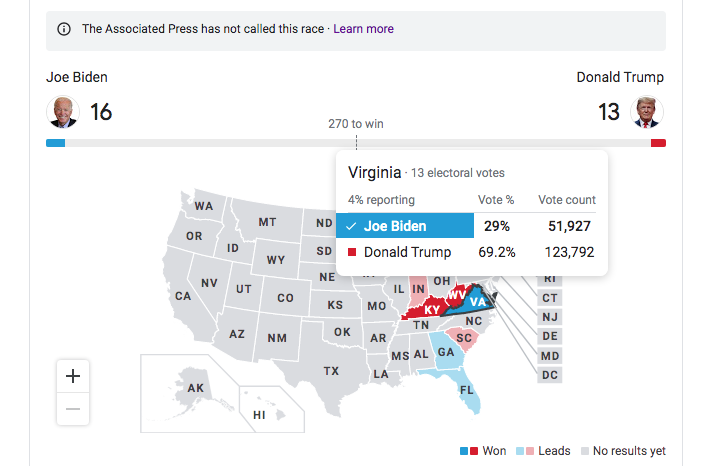
Task: Select the Joe Biden row in Virginia tooltip
Action: (x=466, y=226)
